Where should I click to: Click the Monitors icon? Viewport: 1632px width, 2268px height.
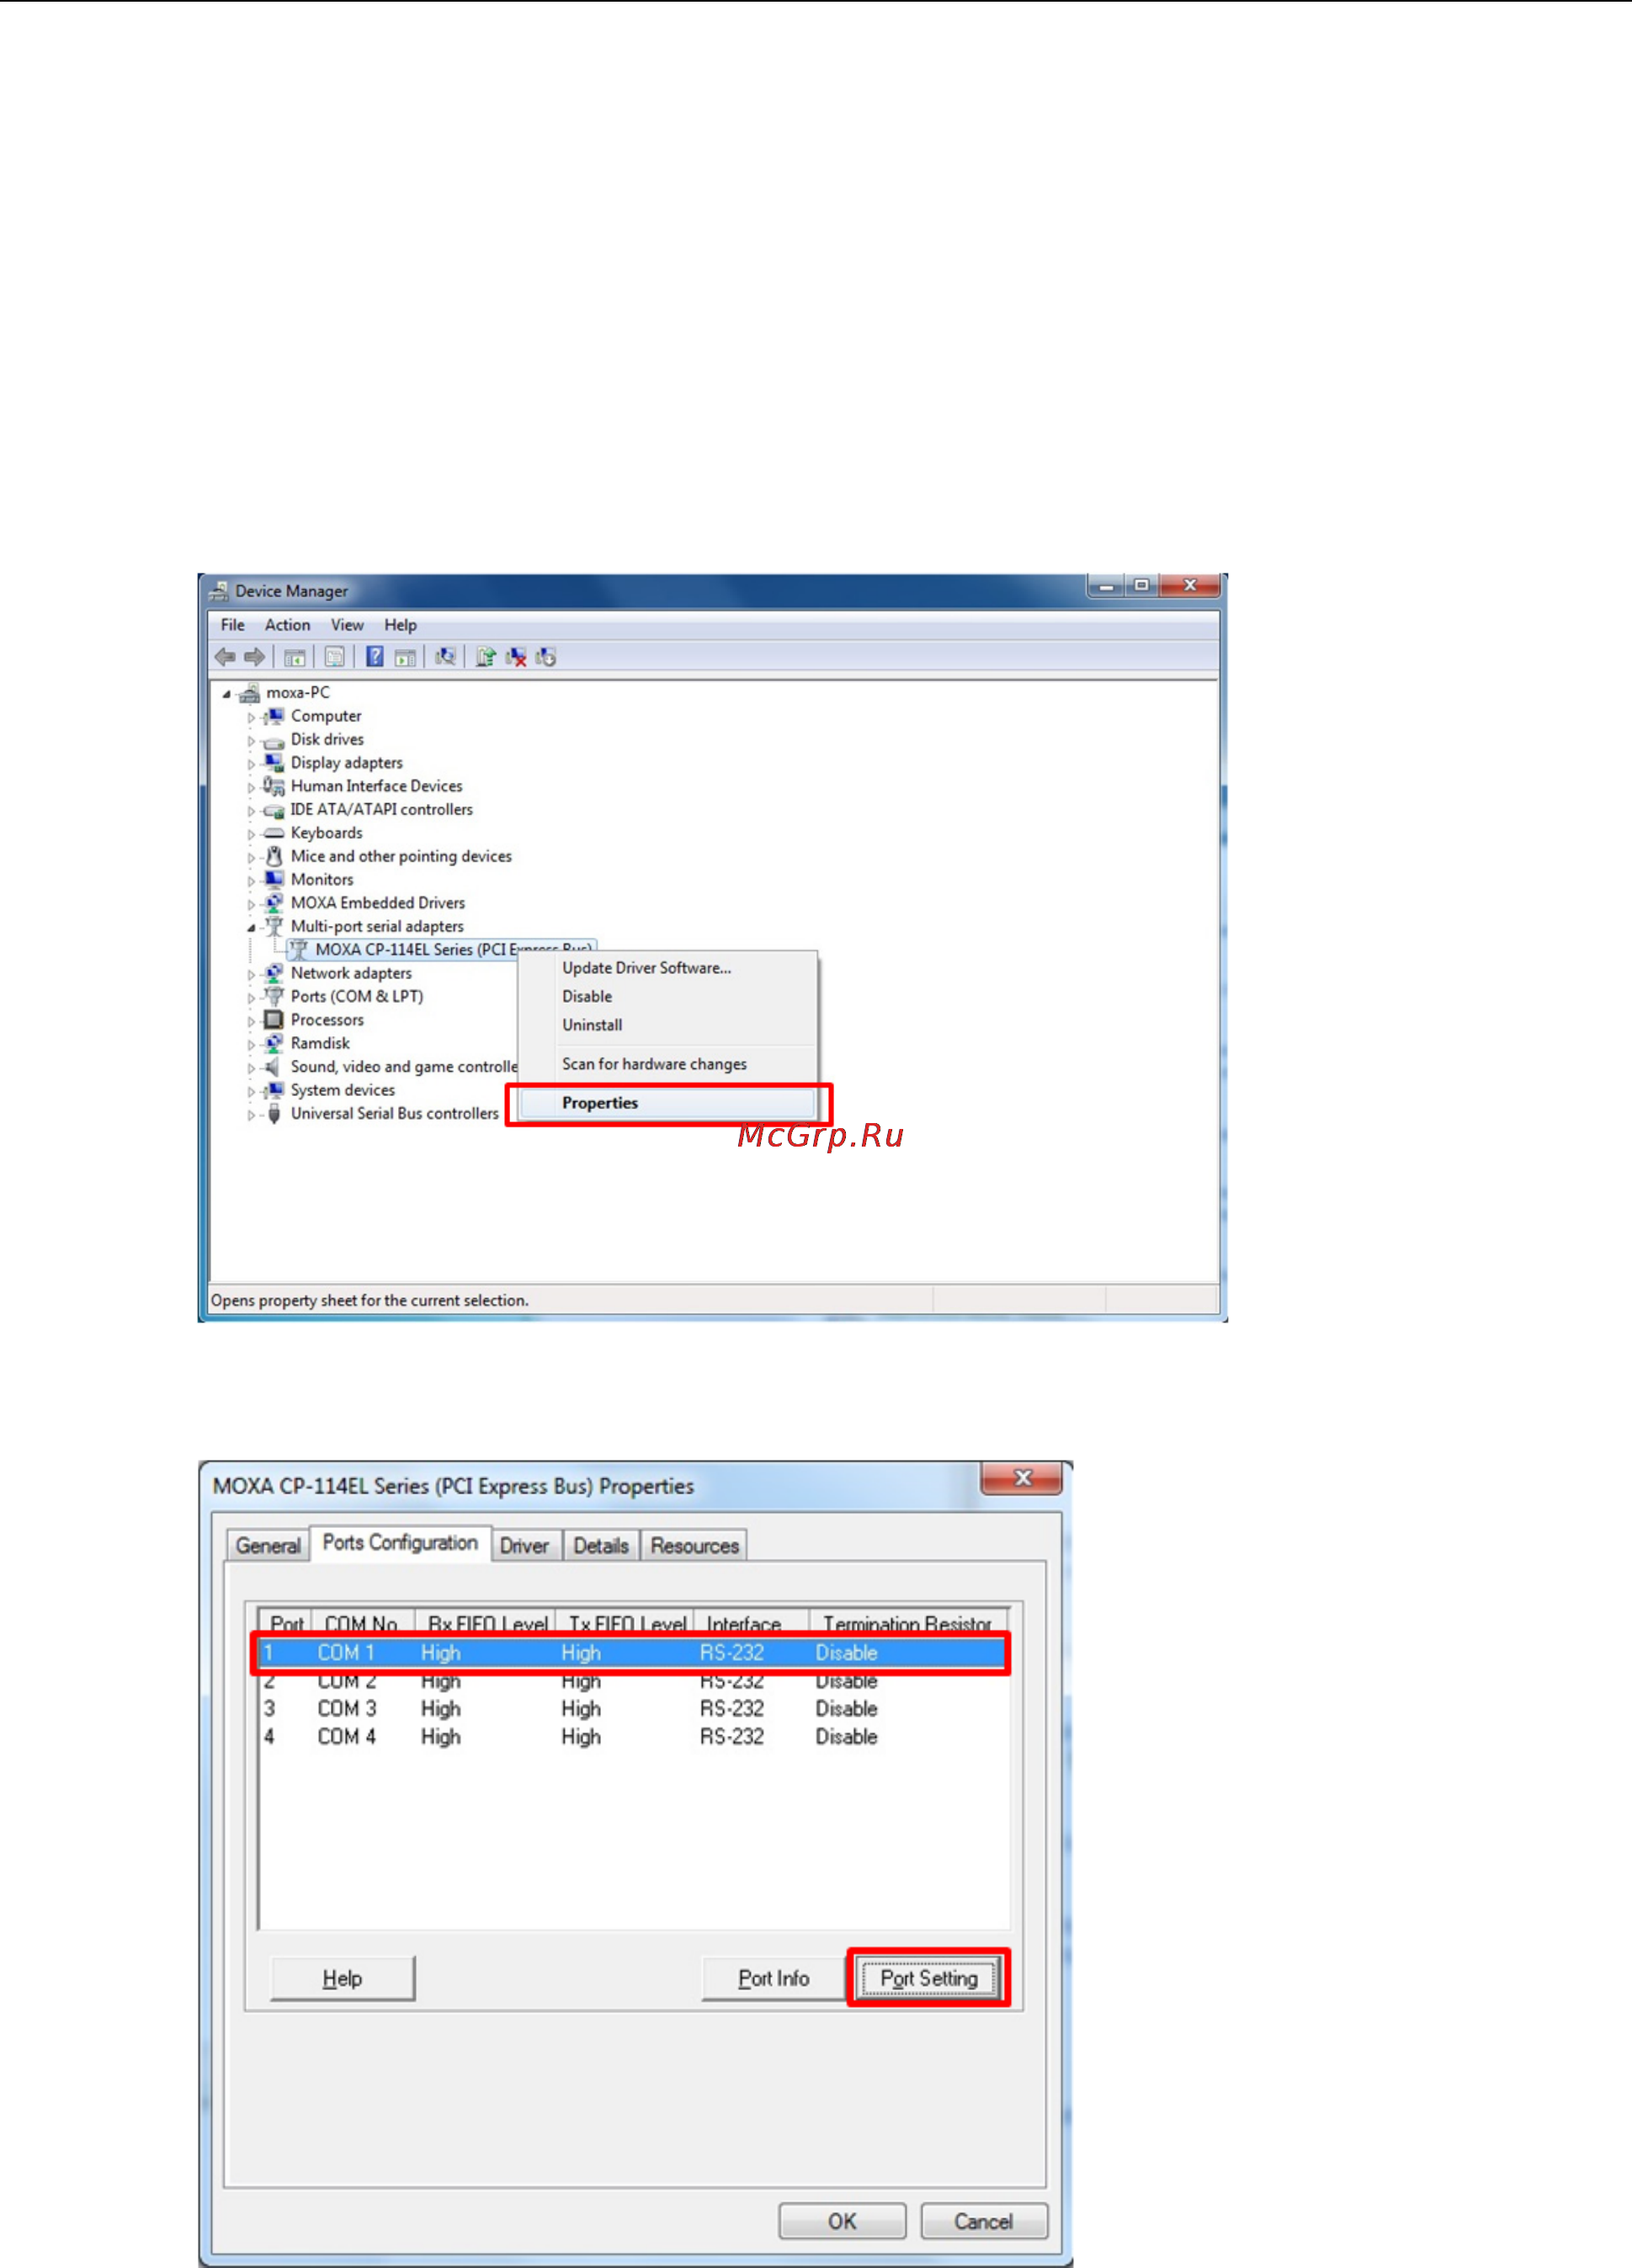pyautogui.click(x=274, y=880)
